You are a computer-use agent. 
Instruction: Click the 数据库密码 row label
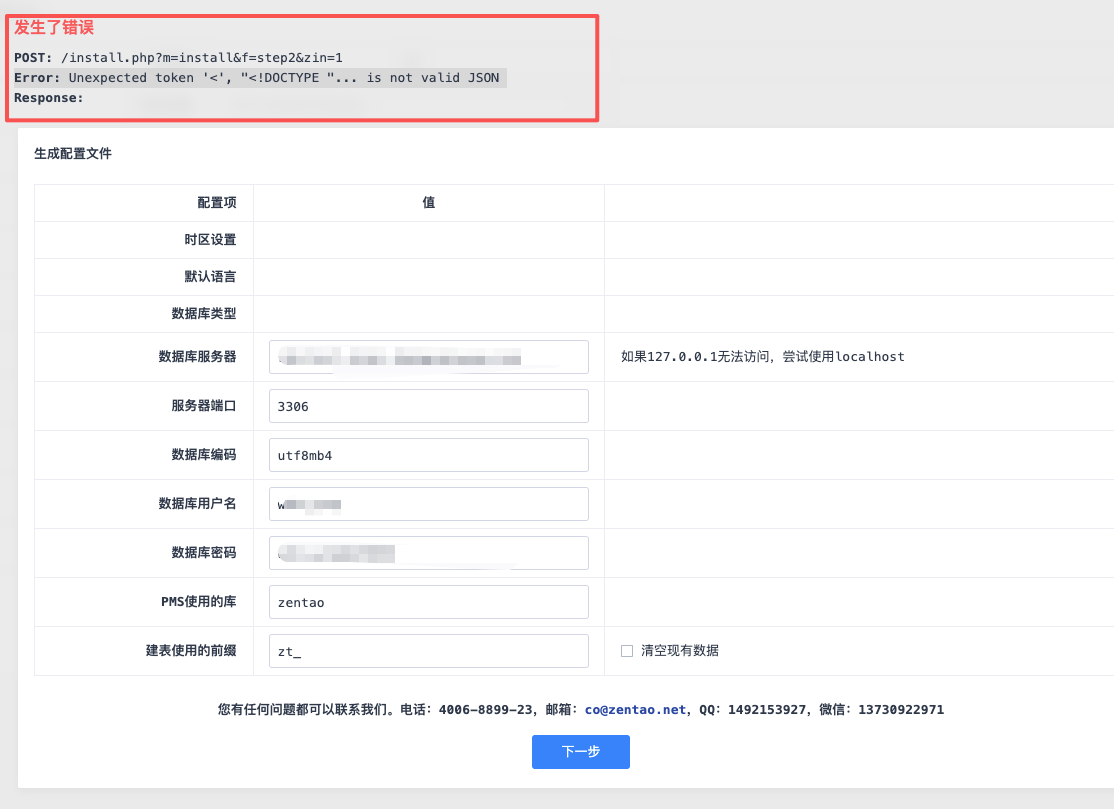click(204, 553)
